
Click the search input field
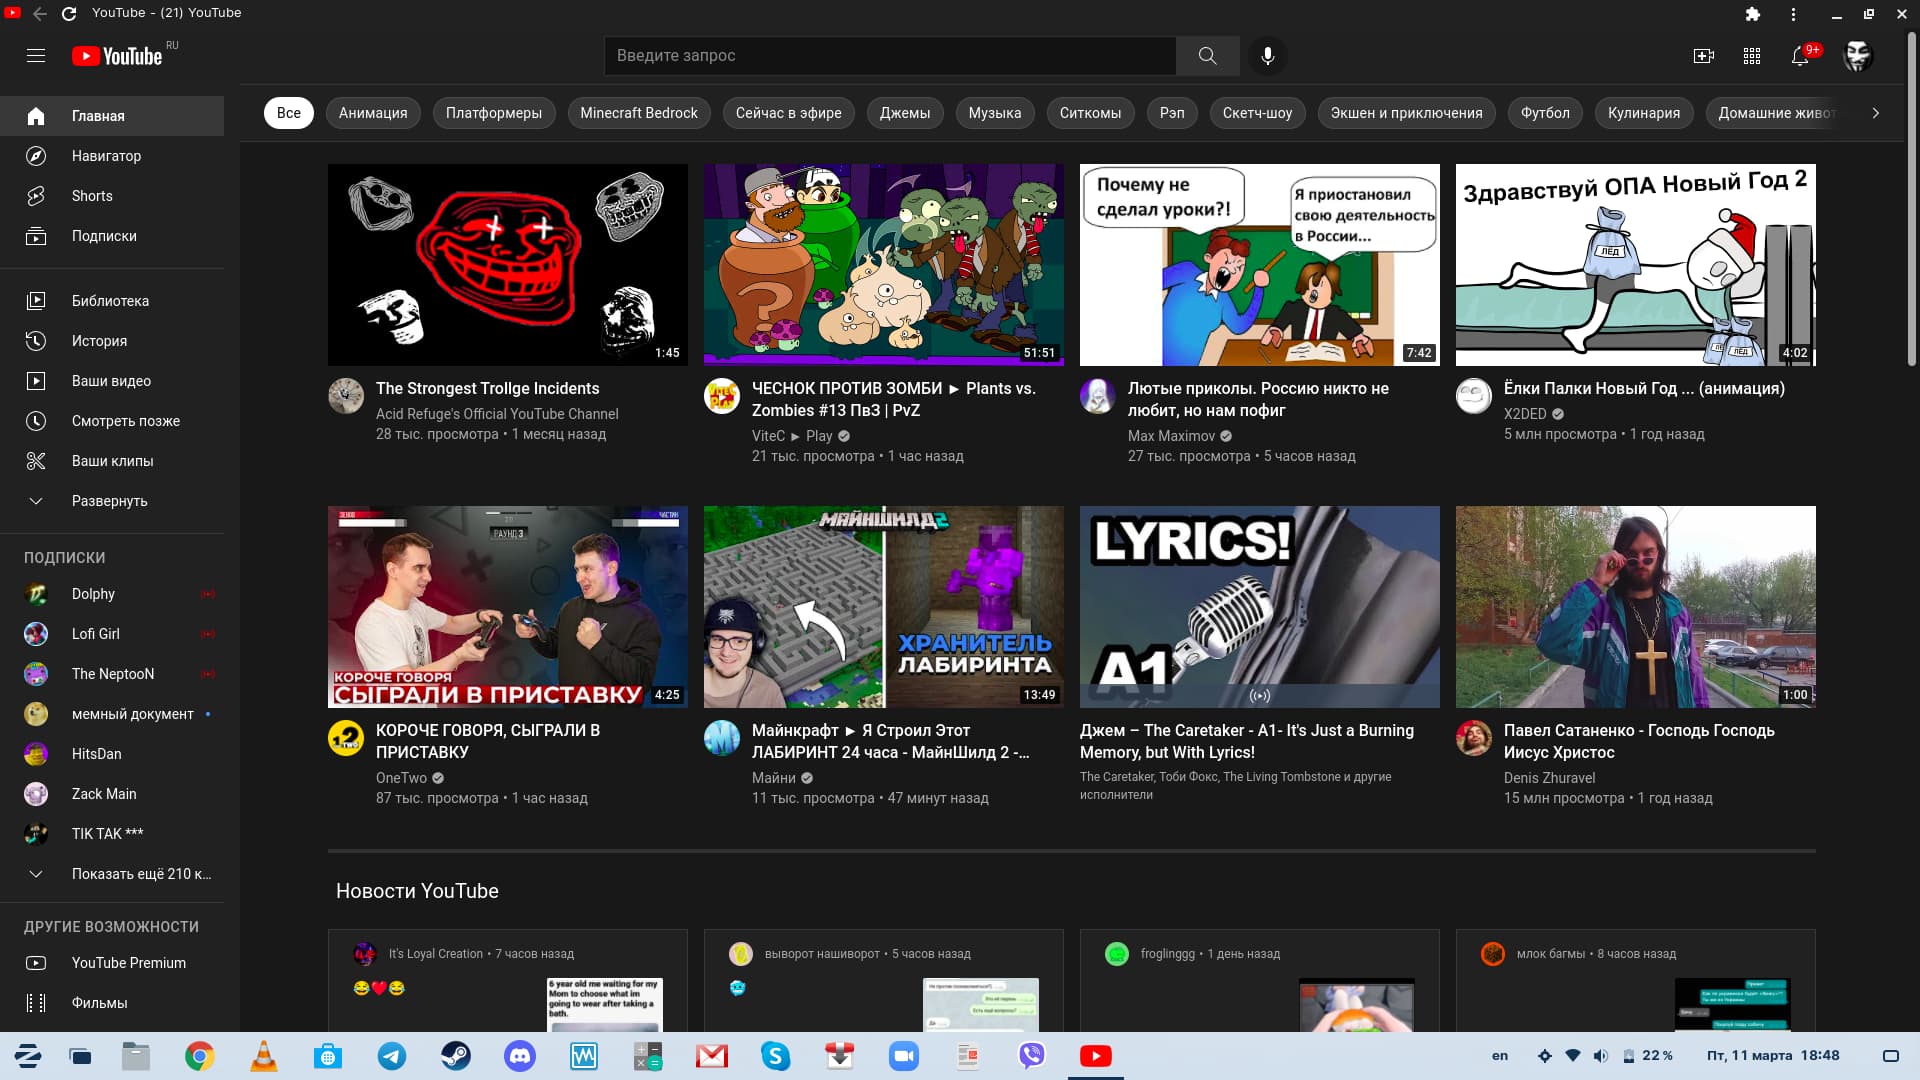pos(890,56)
